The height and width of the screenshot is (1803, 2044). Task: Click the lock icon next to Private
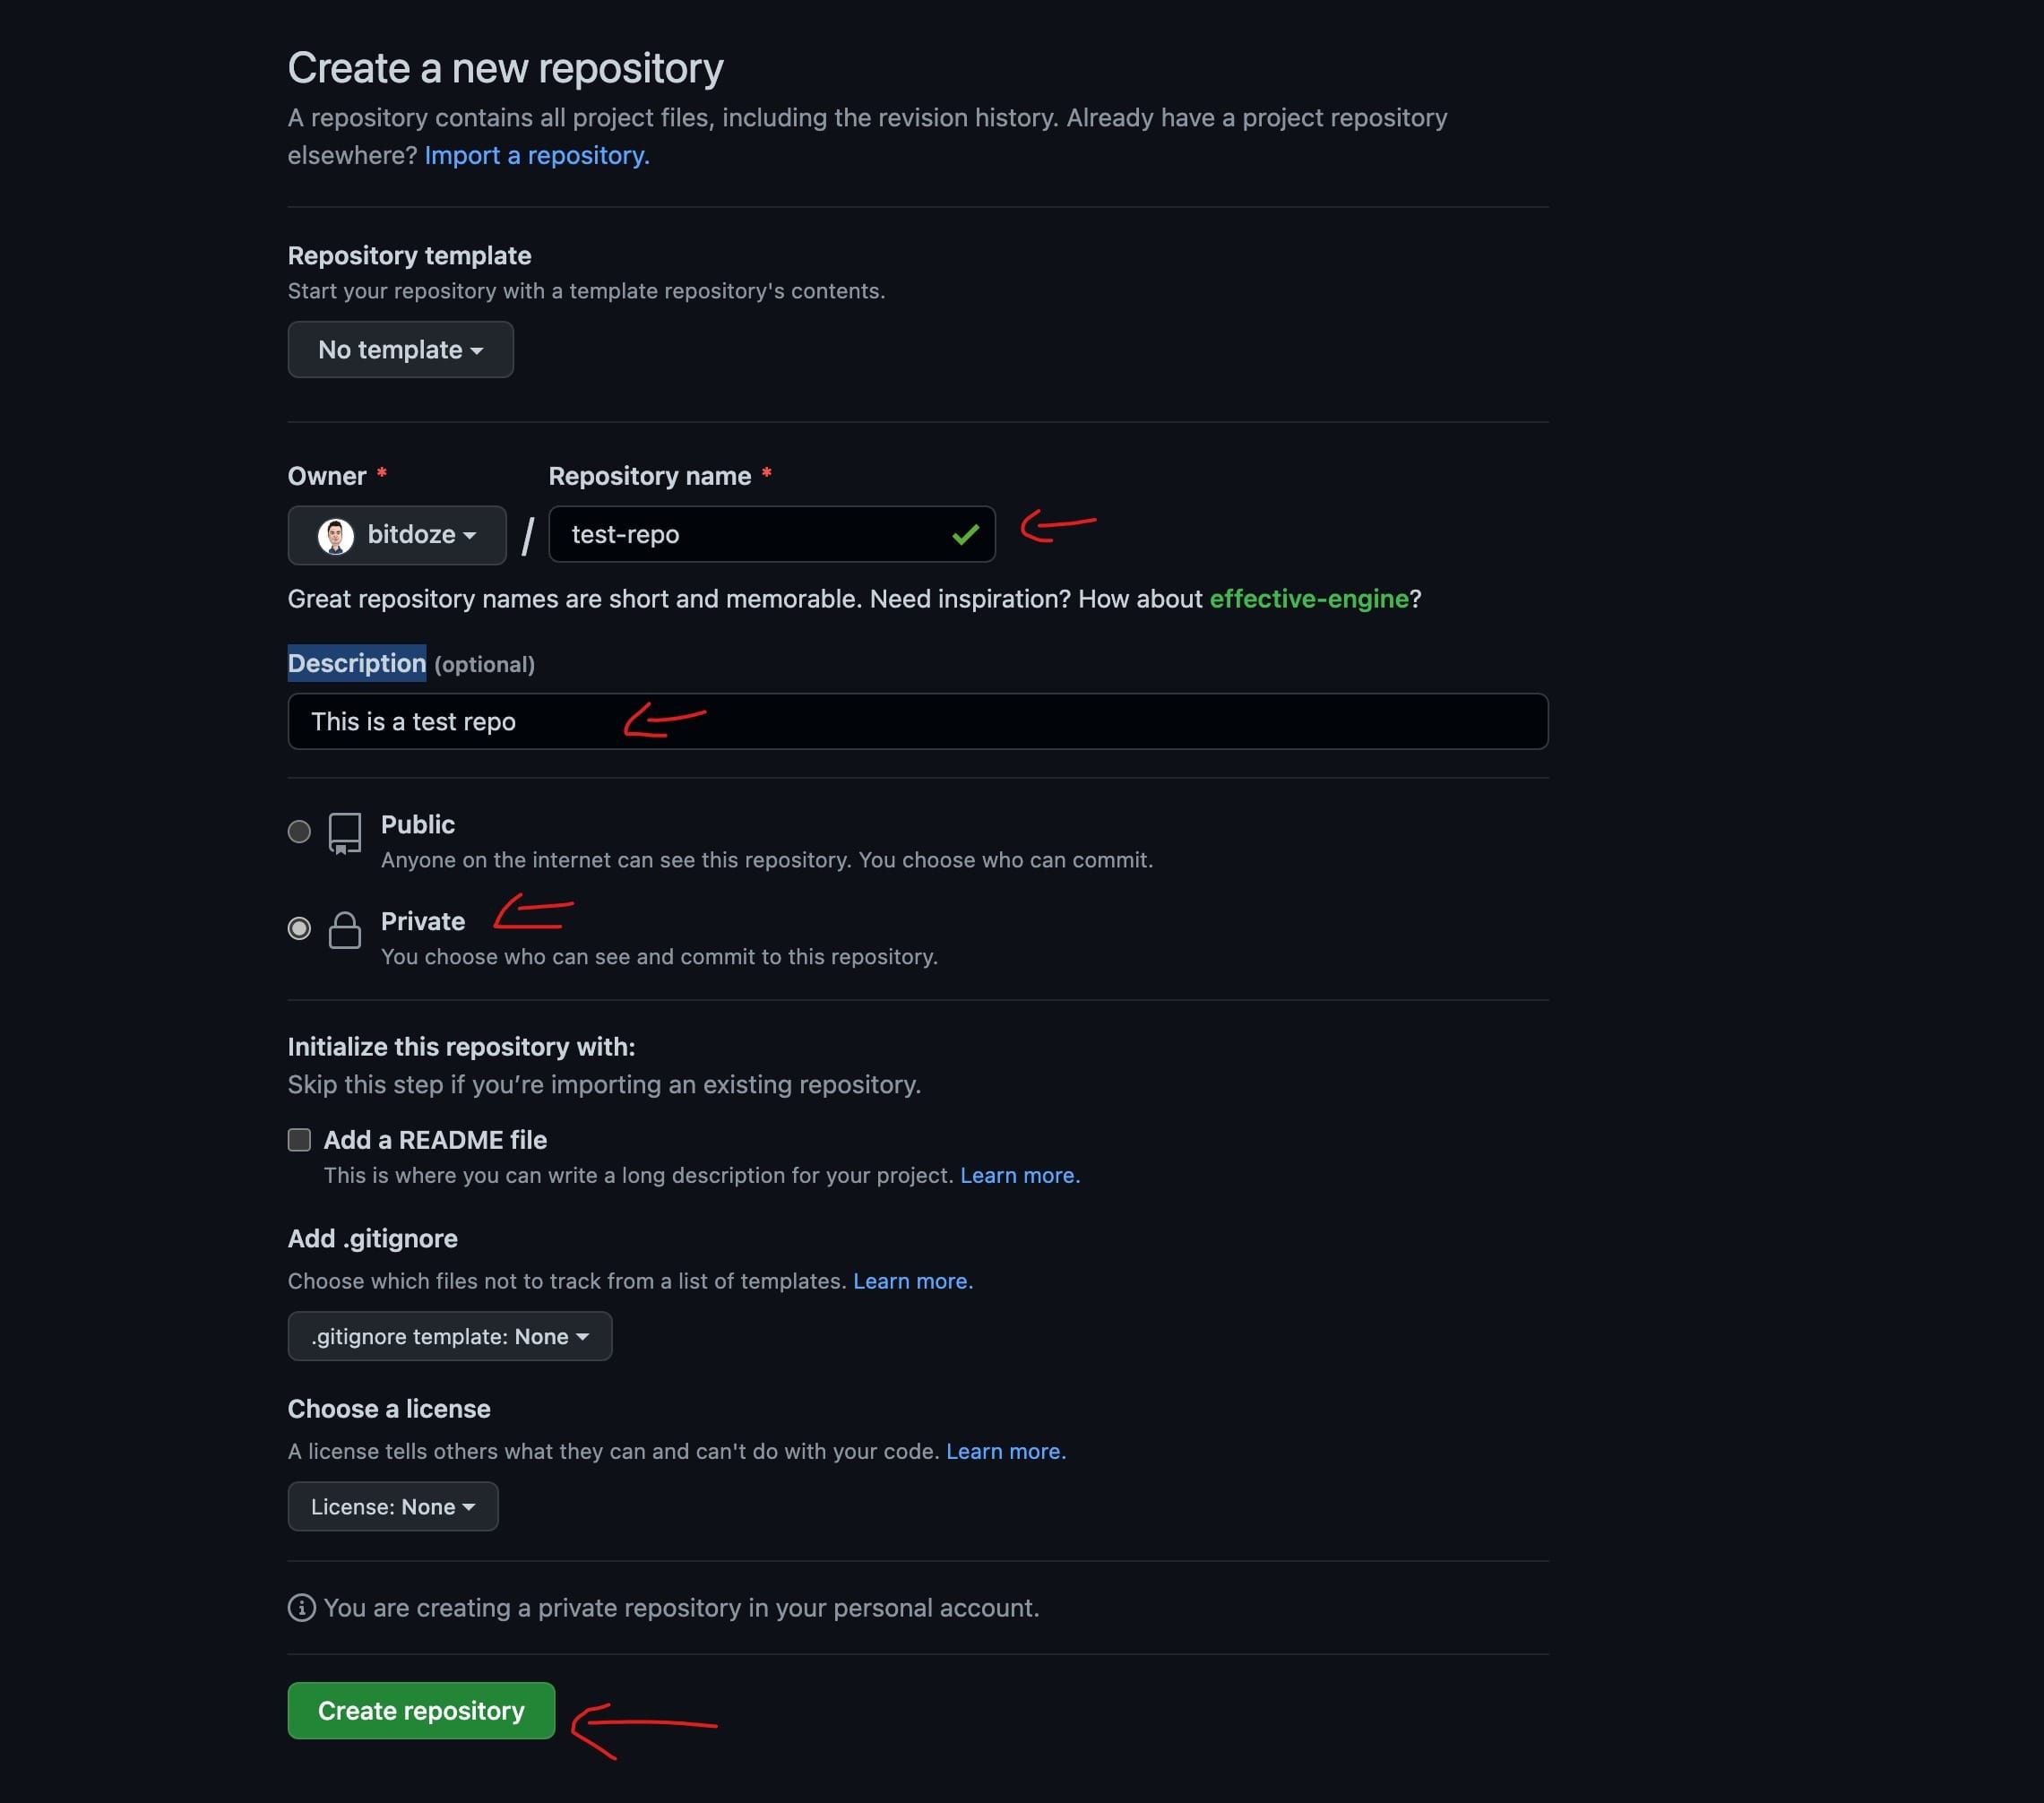pyautogui.click(x=344, y=930)
